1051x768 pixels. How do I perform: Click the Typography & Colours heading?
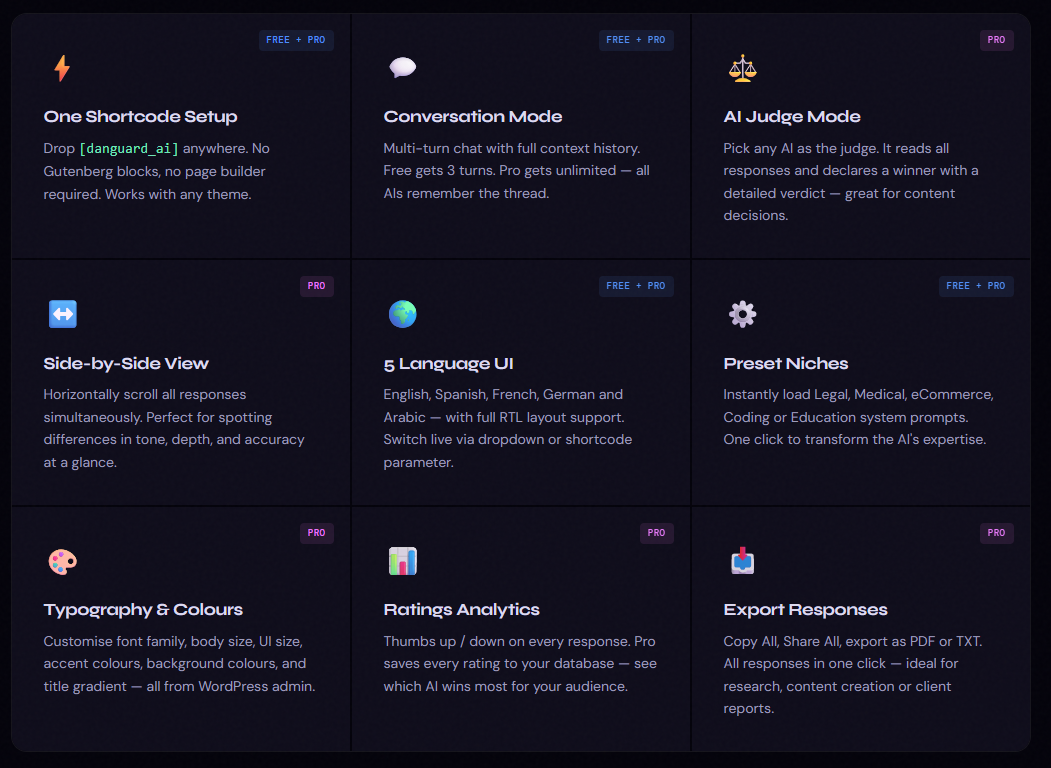(143, 610)
